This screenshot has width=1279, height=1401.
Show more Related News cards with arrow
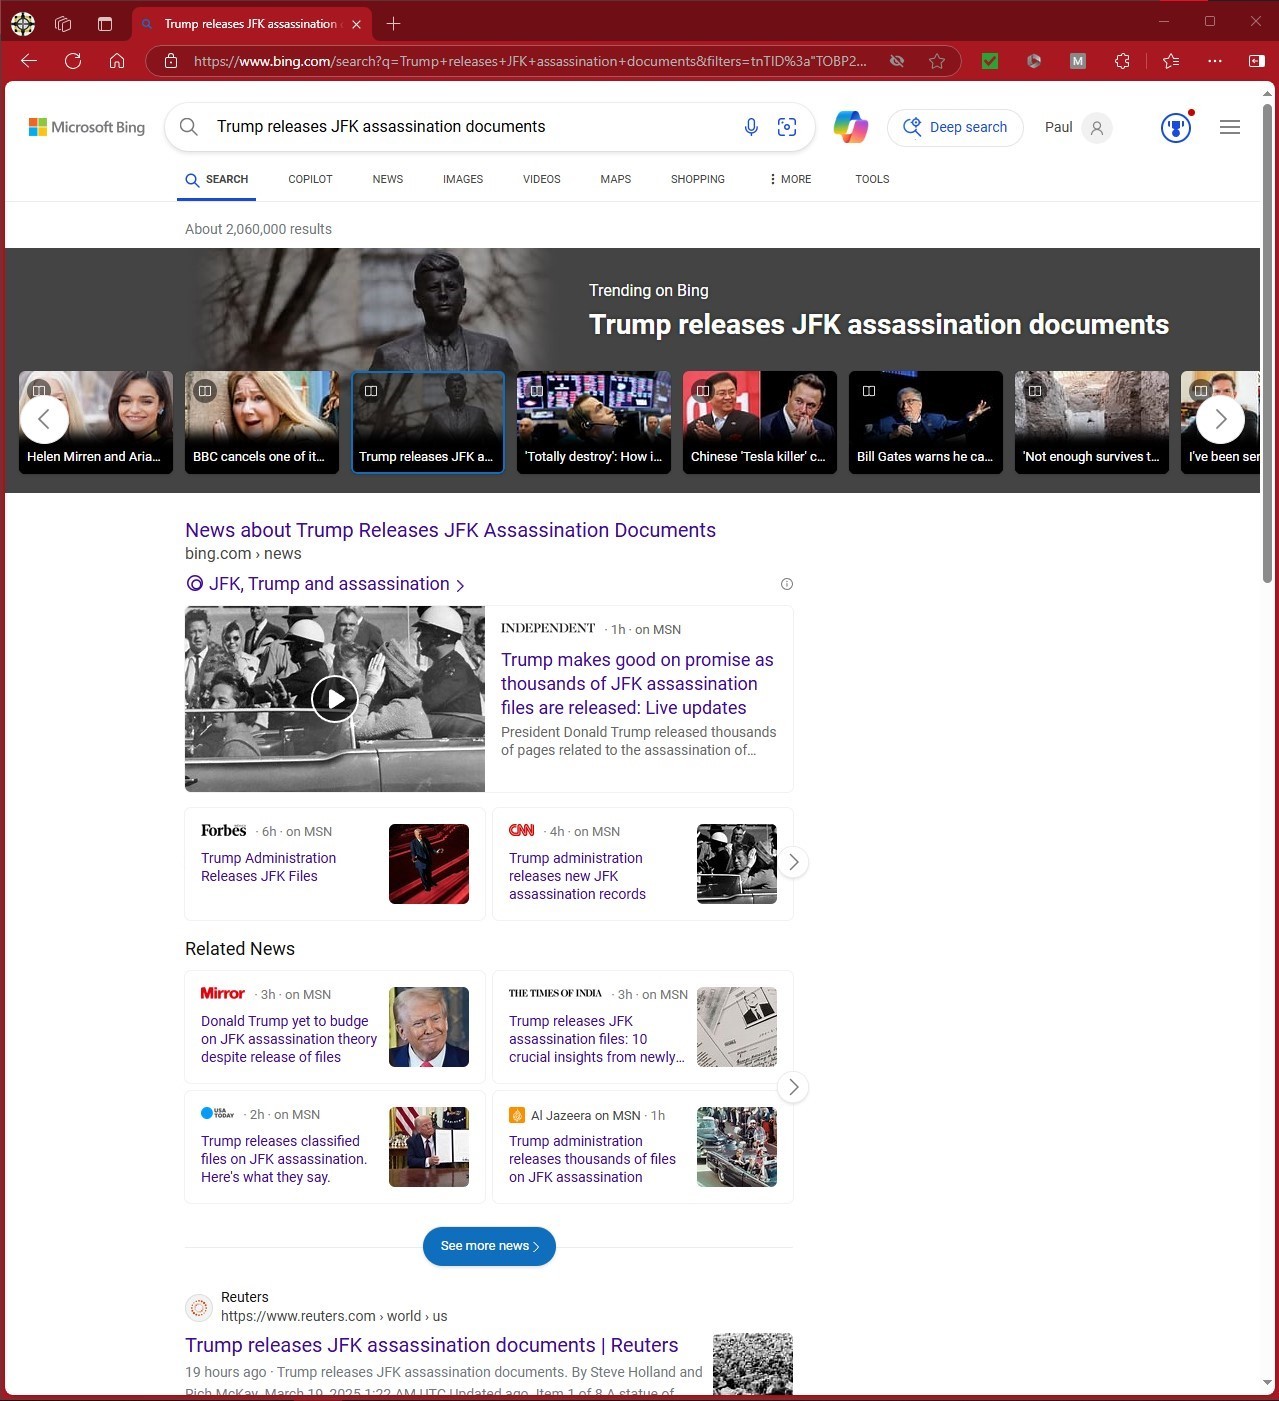(x=793, y=1087)
